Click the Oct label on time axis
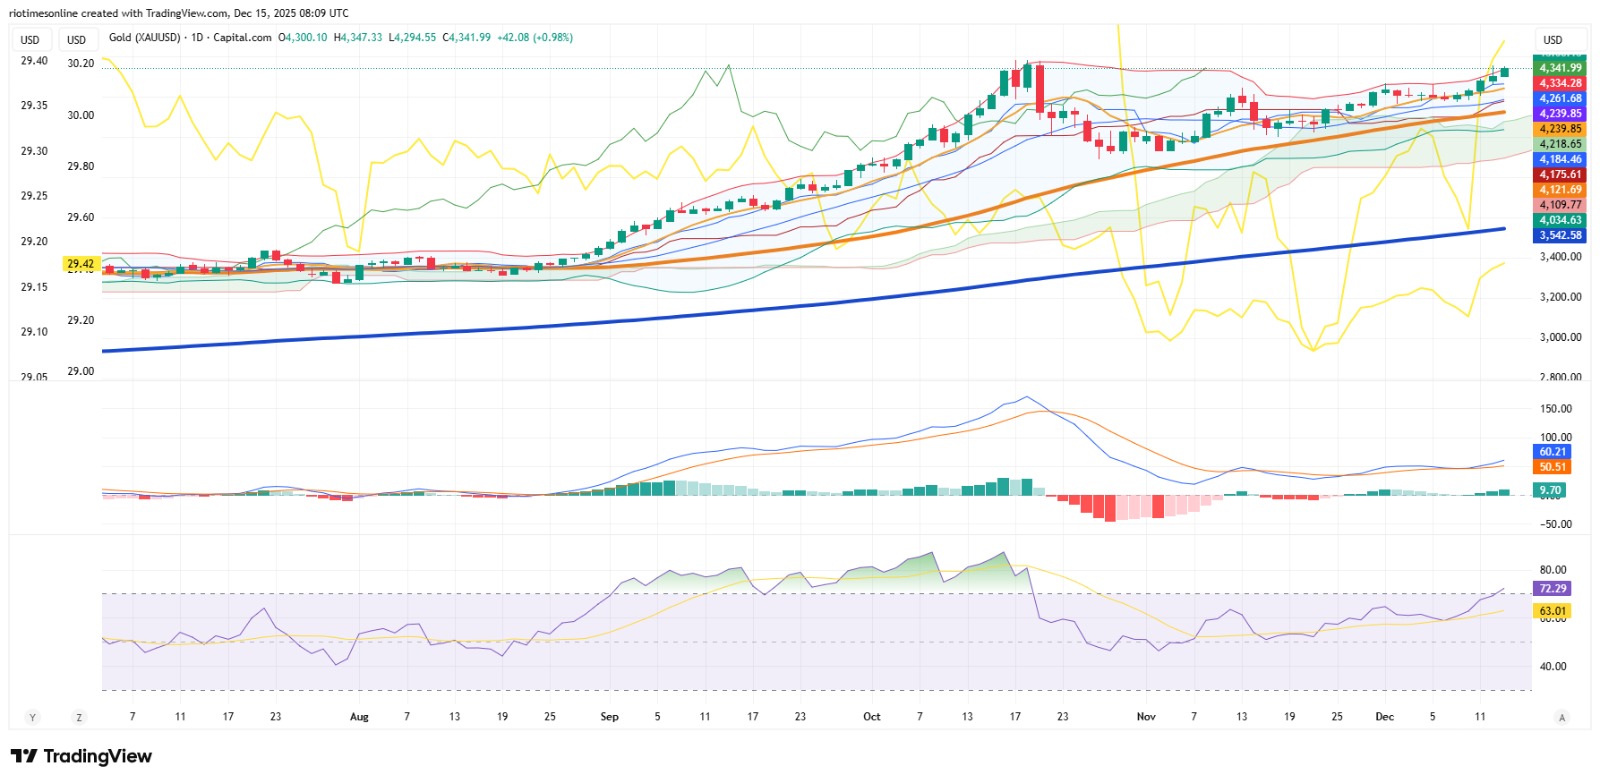The image size is (1600, 783). pyautogui.click(x=872, y=717)
